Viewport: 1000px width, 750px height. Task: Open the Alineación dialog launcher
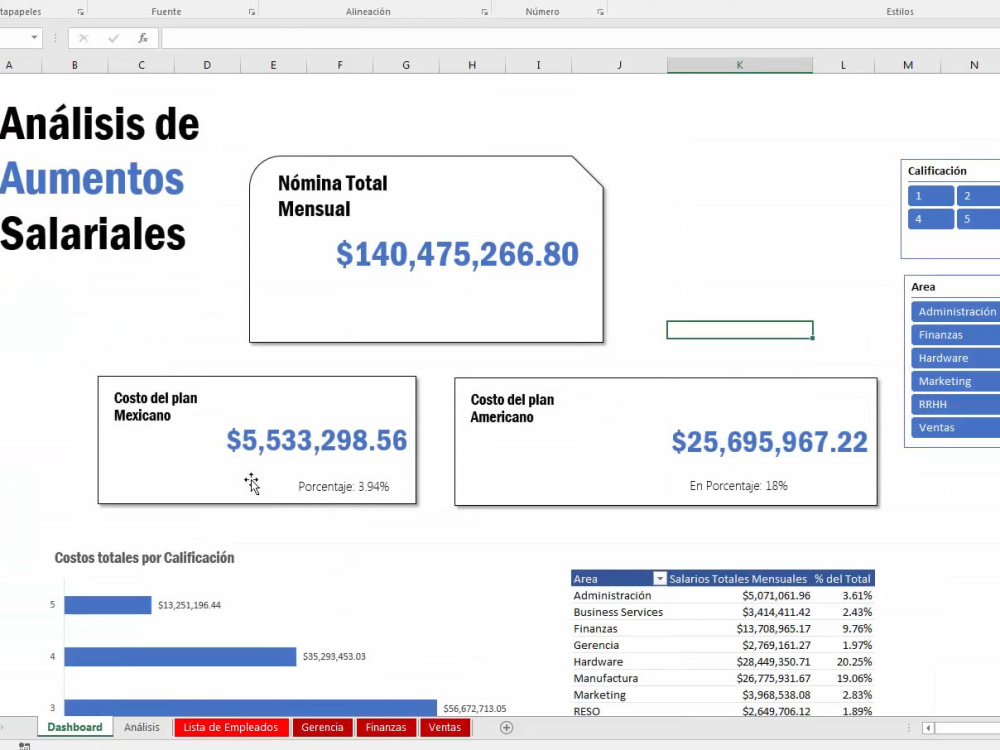(485, 12)
